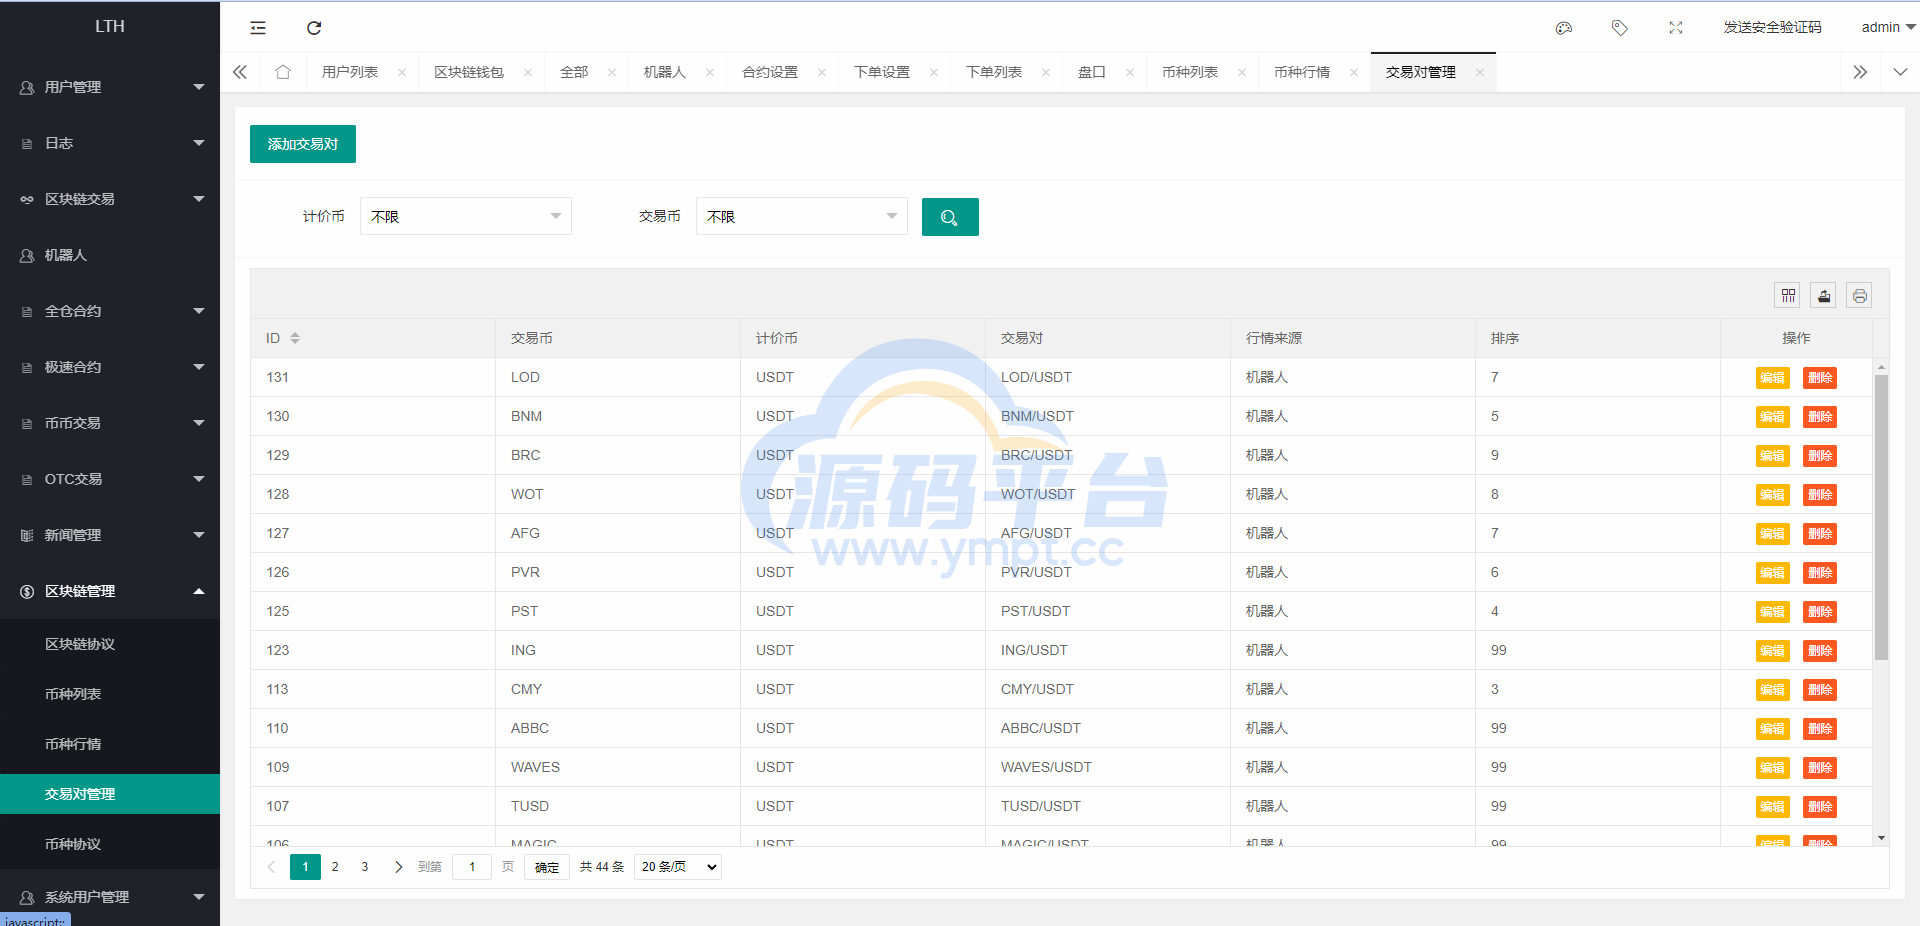Close the 用户列表 tab

point(402,72)
